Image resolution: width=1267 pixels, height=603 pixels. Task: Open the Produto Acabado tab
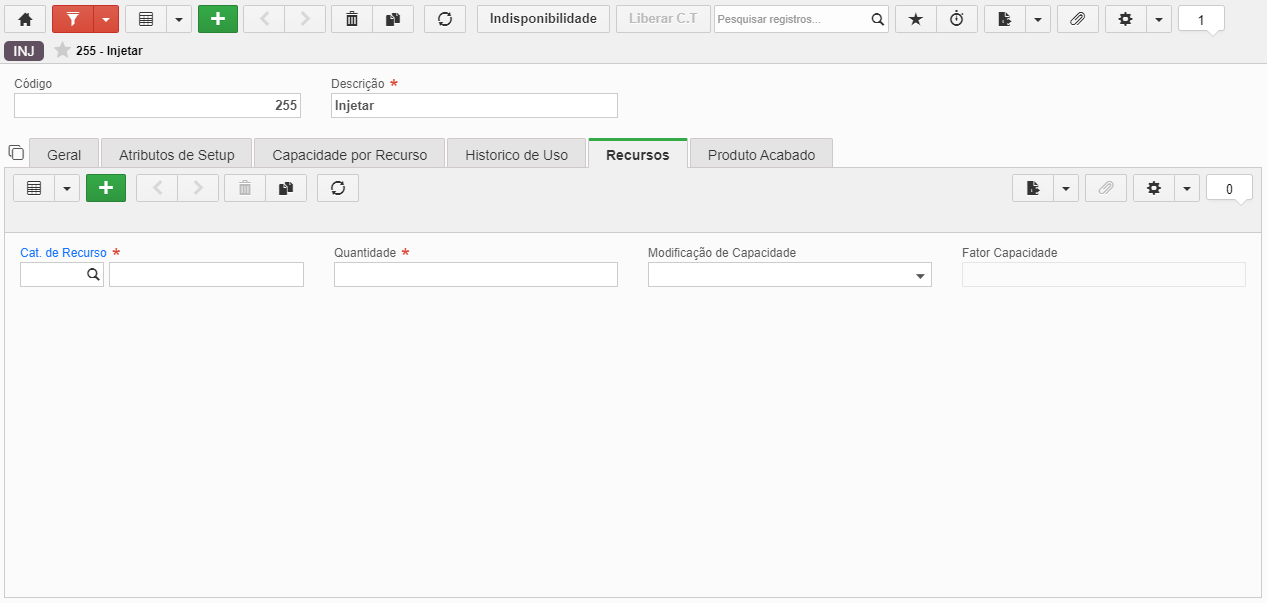(761, 155)
